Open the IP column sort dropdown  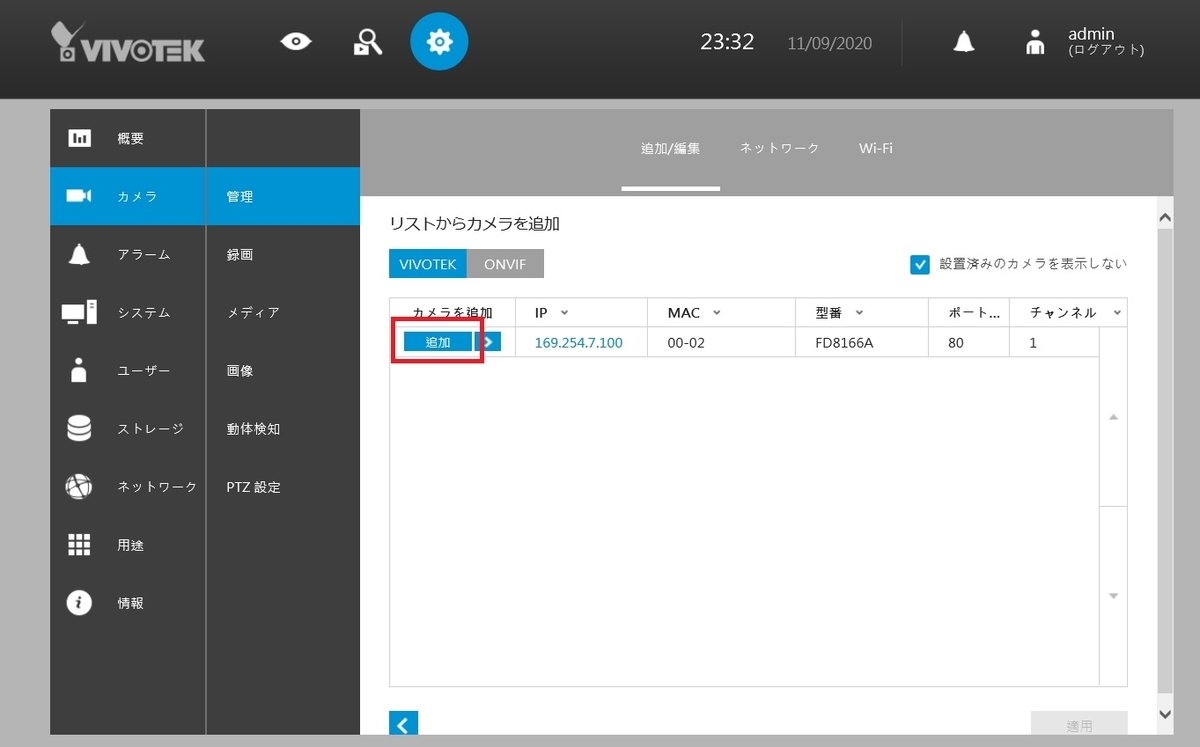[565, 313]
